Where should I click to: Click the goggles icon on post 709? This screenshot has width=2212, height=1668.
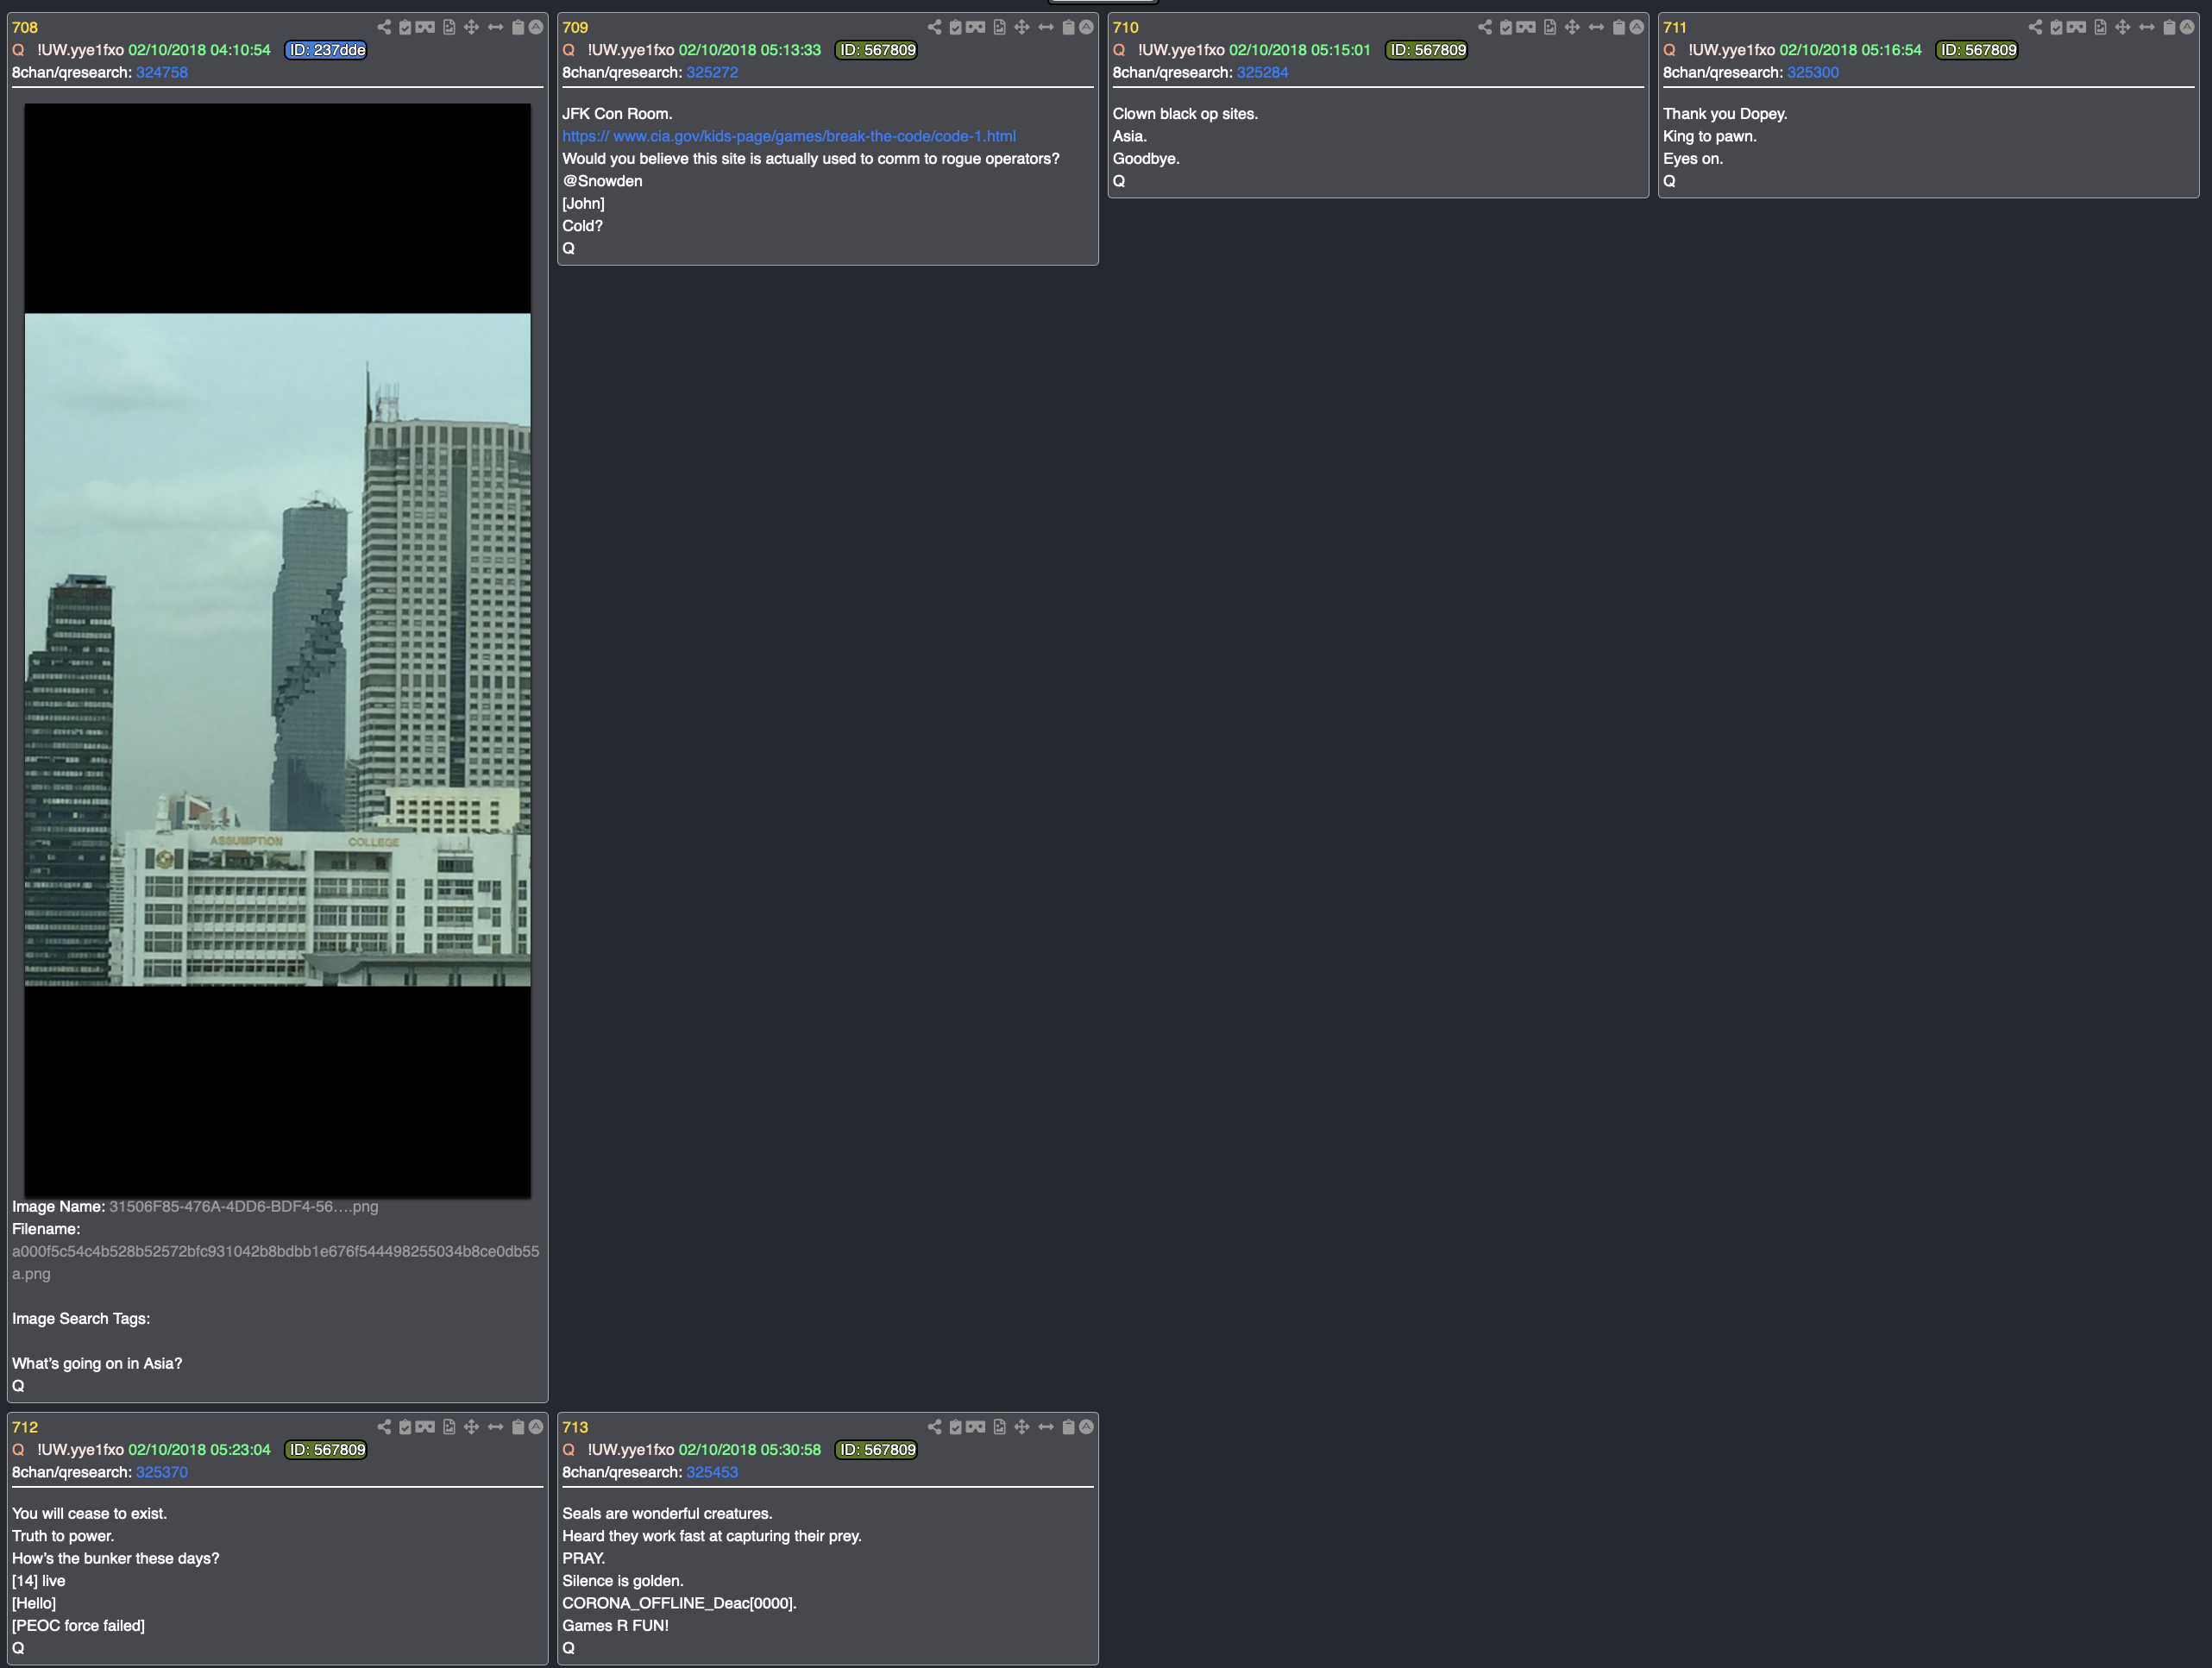pos(975,27)
